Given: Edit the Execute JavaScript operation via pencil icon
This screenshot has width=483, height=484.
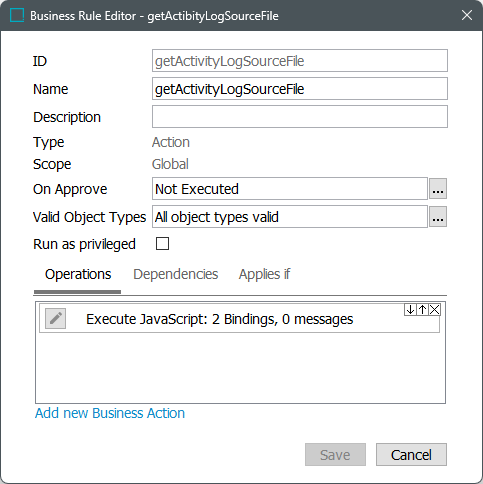Looking at the screenshot, I should (55, 318).
